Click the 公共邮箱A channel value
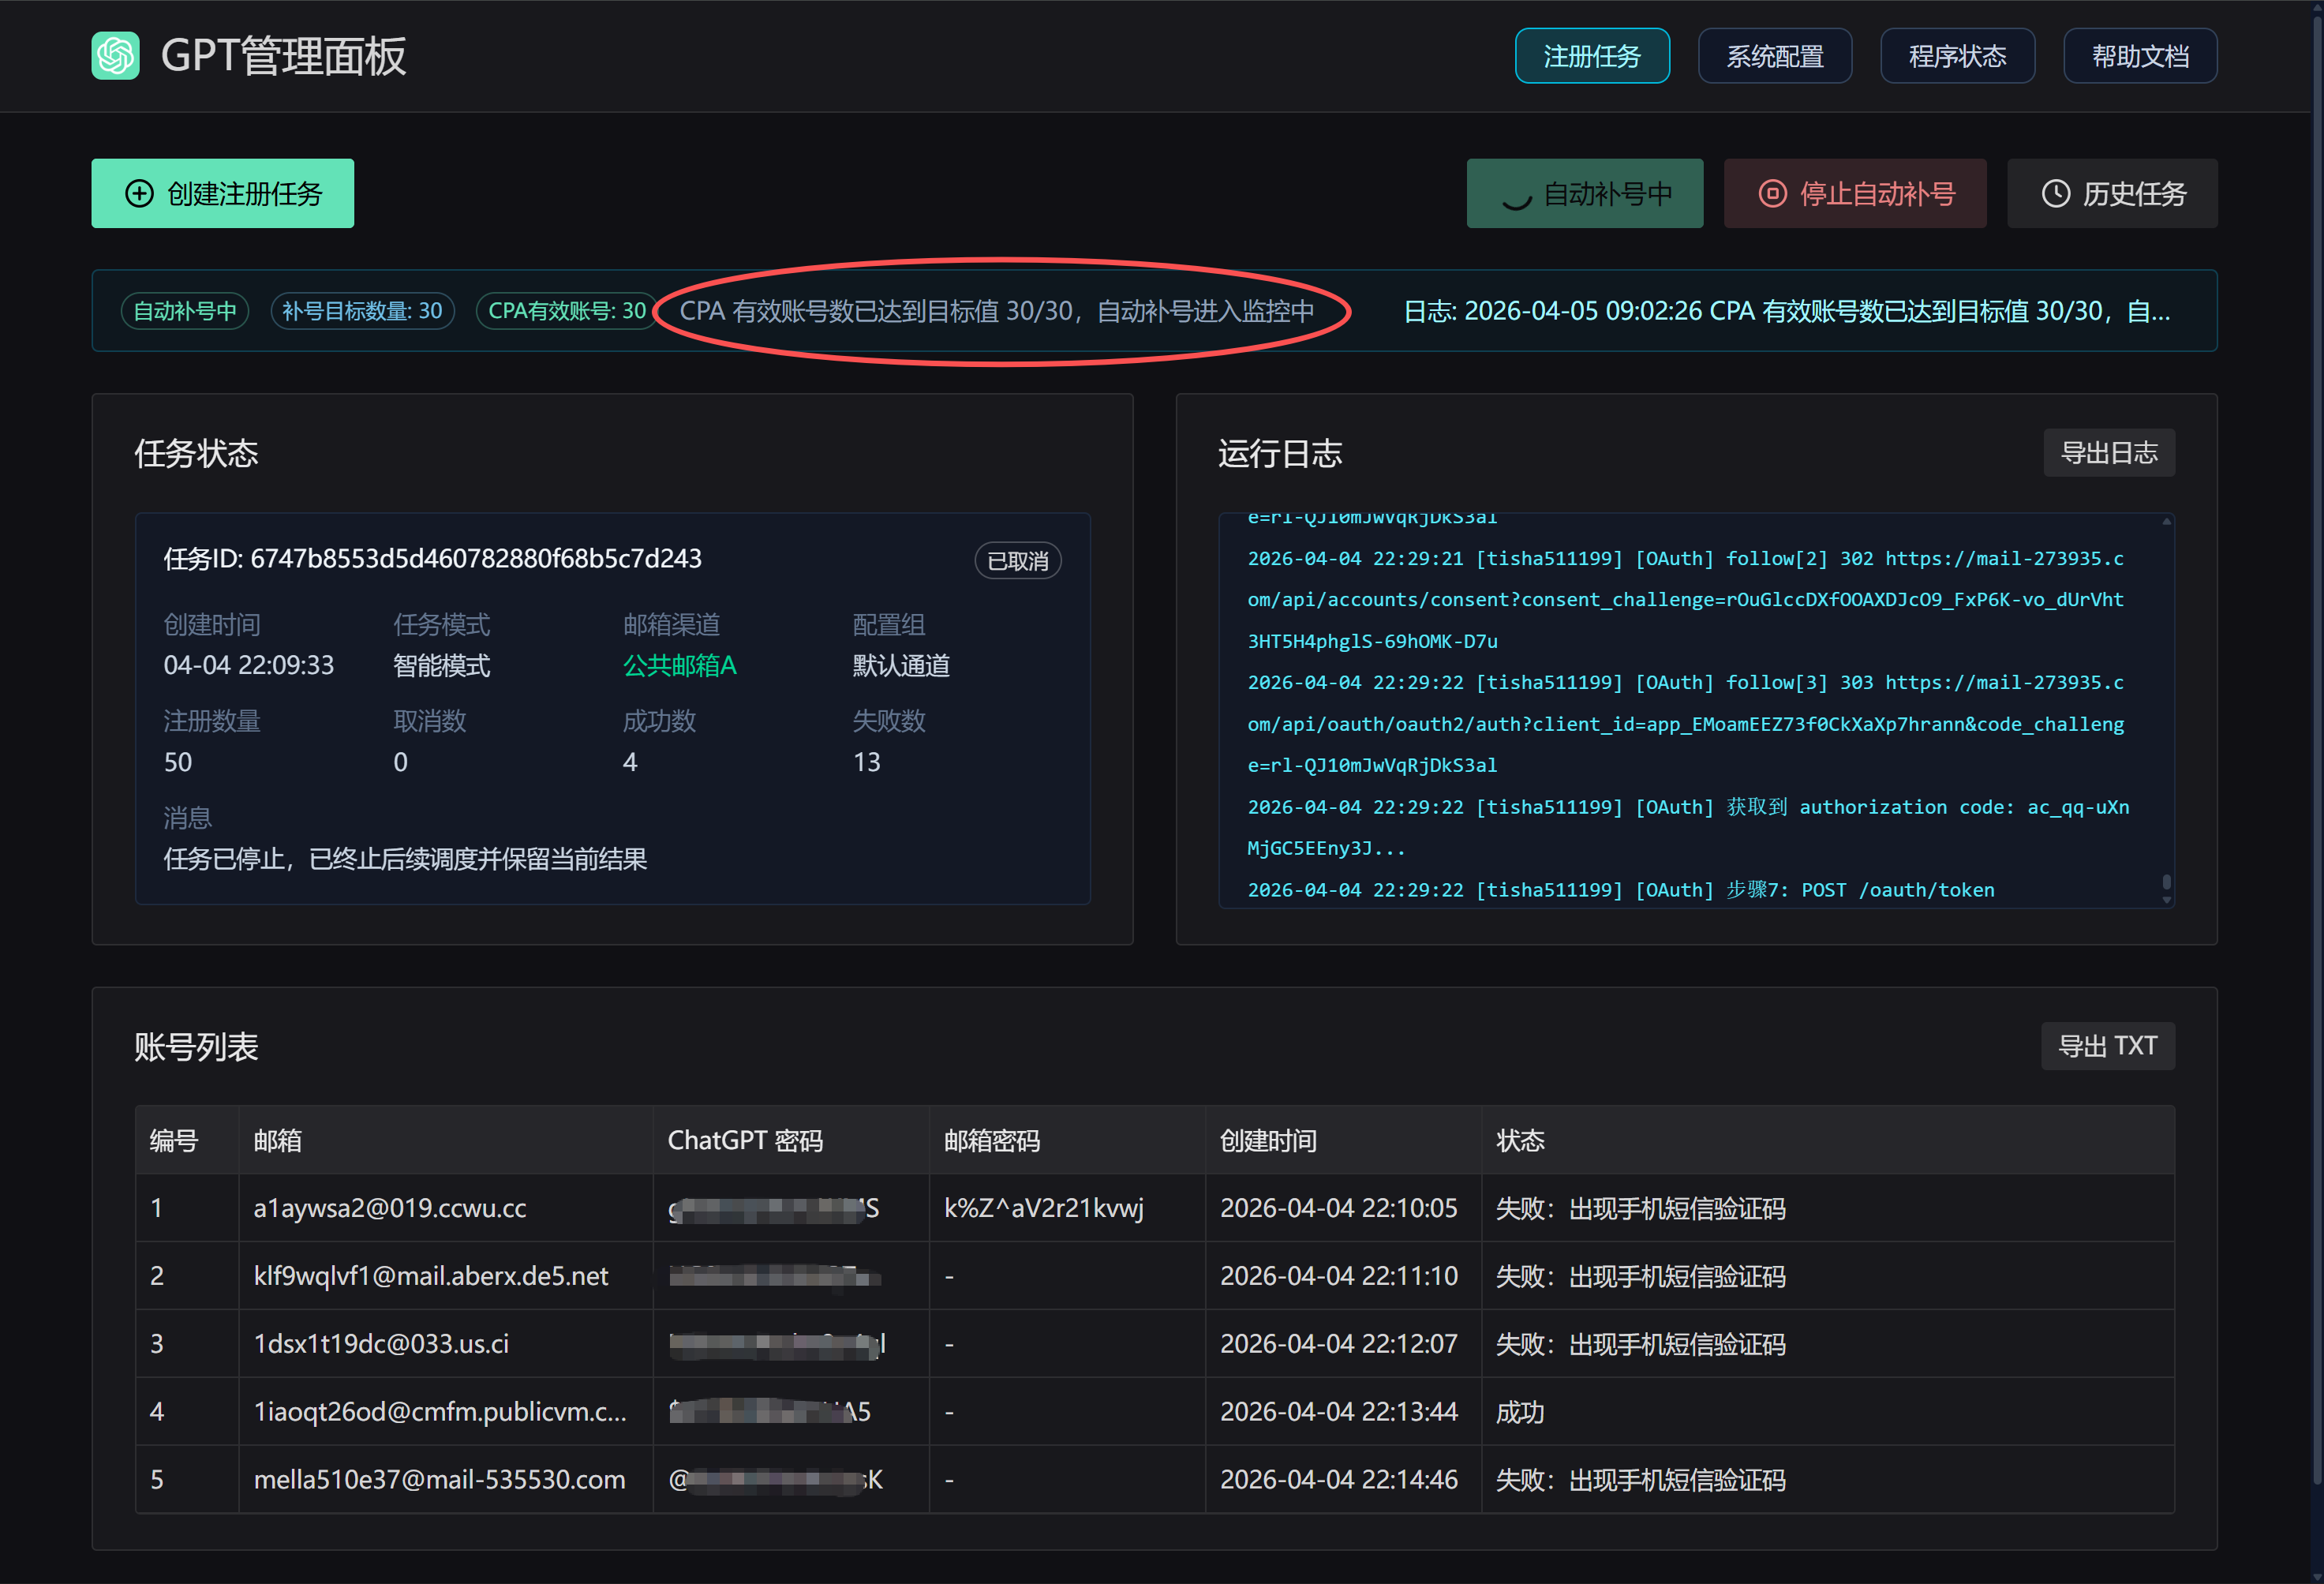2324x1584 pixels. pyautogui.click(x=680, y=666)
